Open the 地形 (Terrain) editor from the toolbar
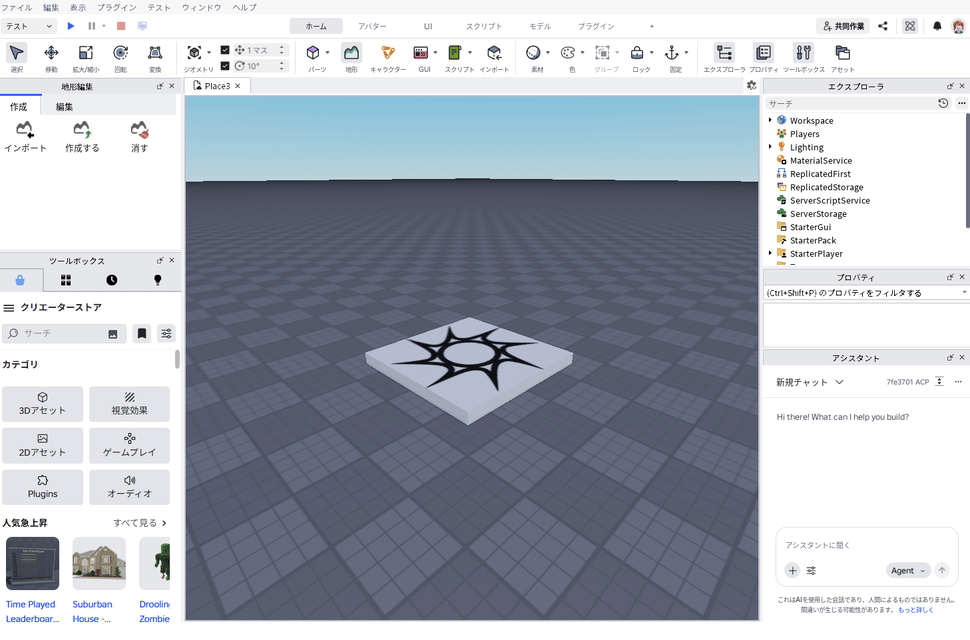The height and width of the screenshot is (640, 970). [x=351, y=58]
